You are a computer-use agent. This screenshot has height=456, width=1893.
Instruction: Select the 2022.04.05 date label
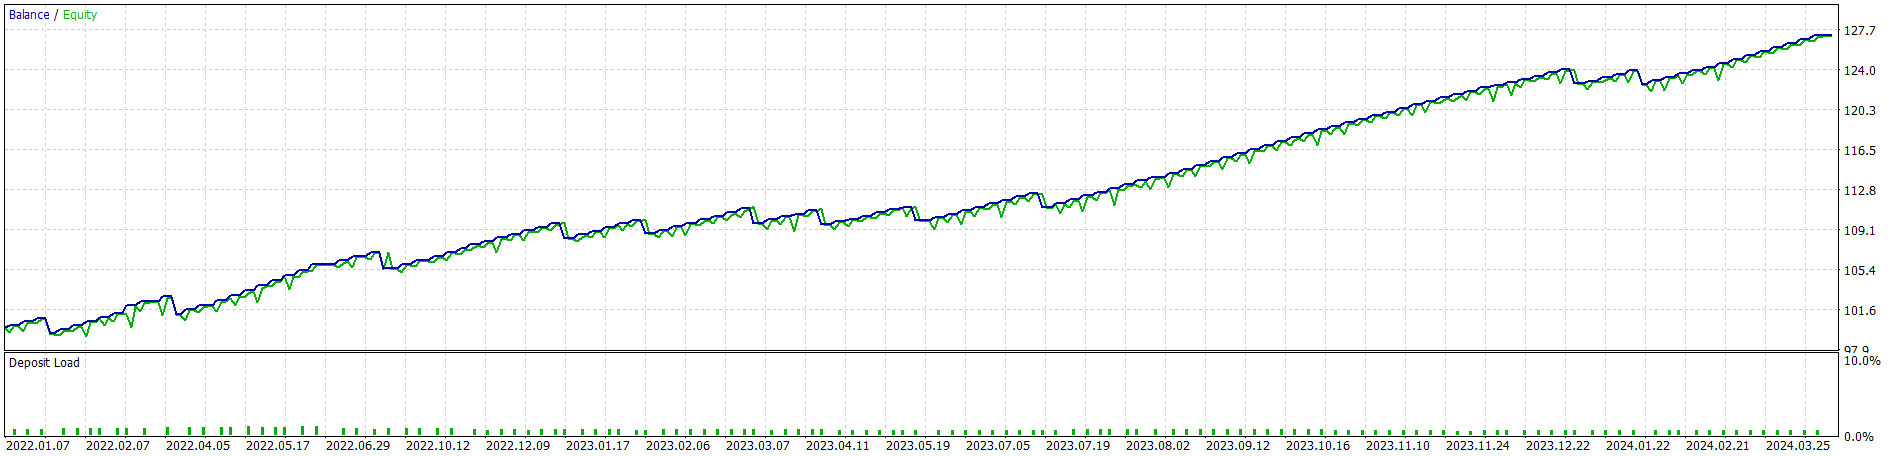tap(198, 446)
